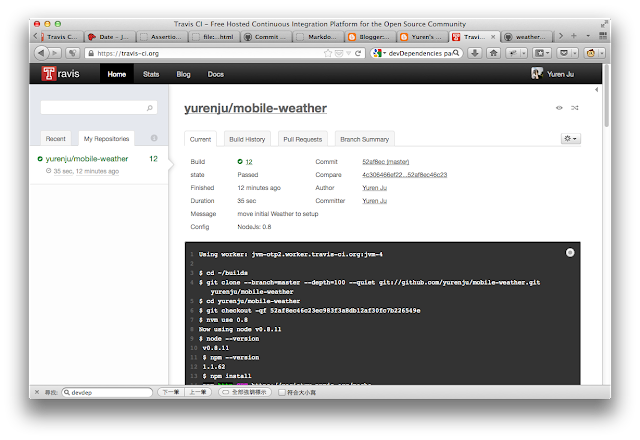This screenshot has height=440, width=640.
Task: Click the reload page icon in address bar
Action: [360, 53]
